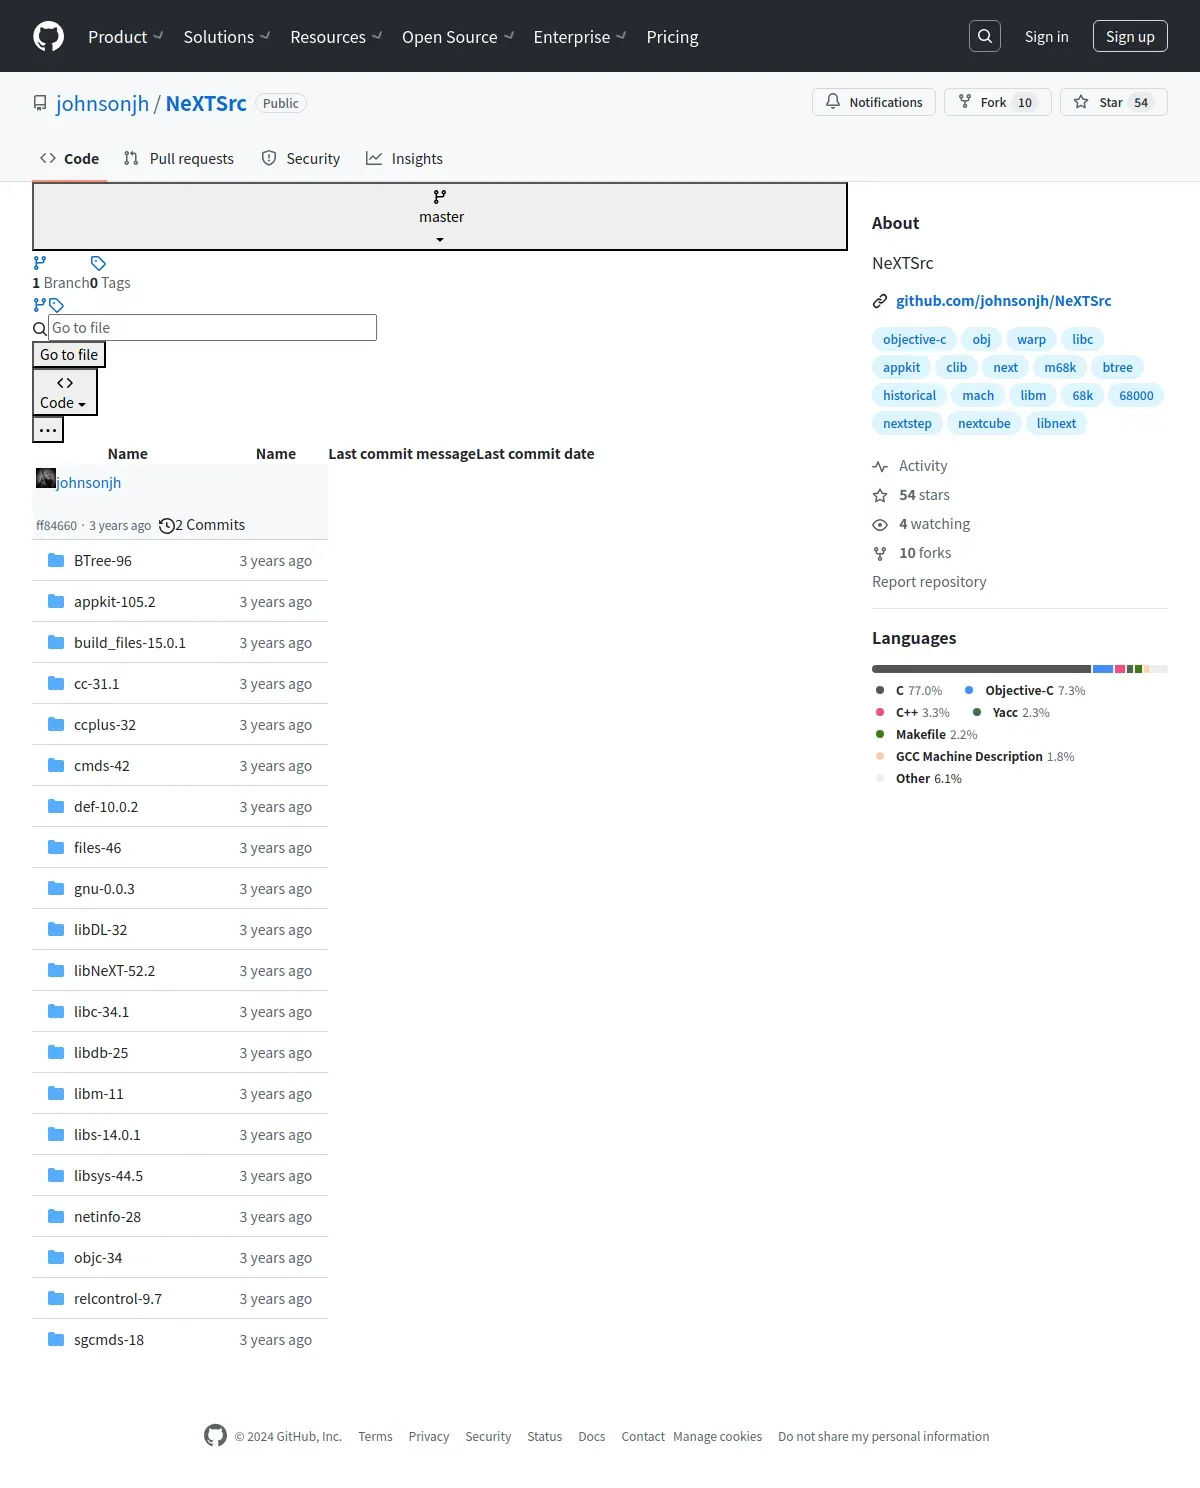
Task: Click the tag icon above Tags
Action: click(98, 263)
